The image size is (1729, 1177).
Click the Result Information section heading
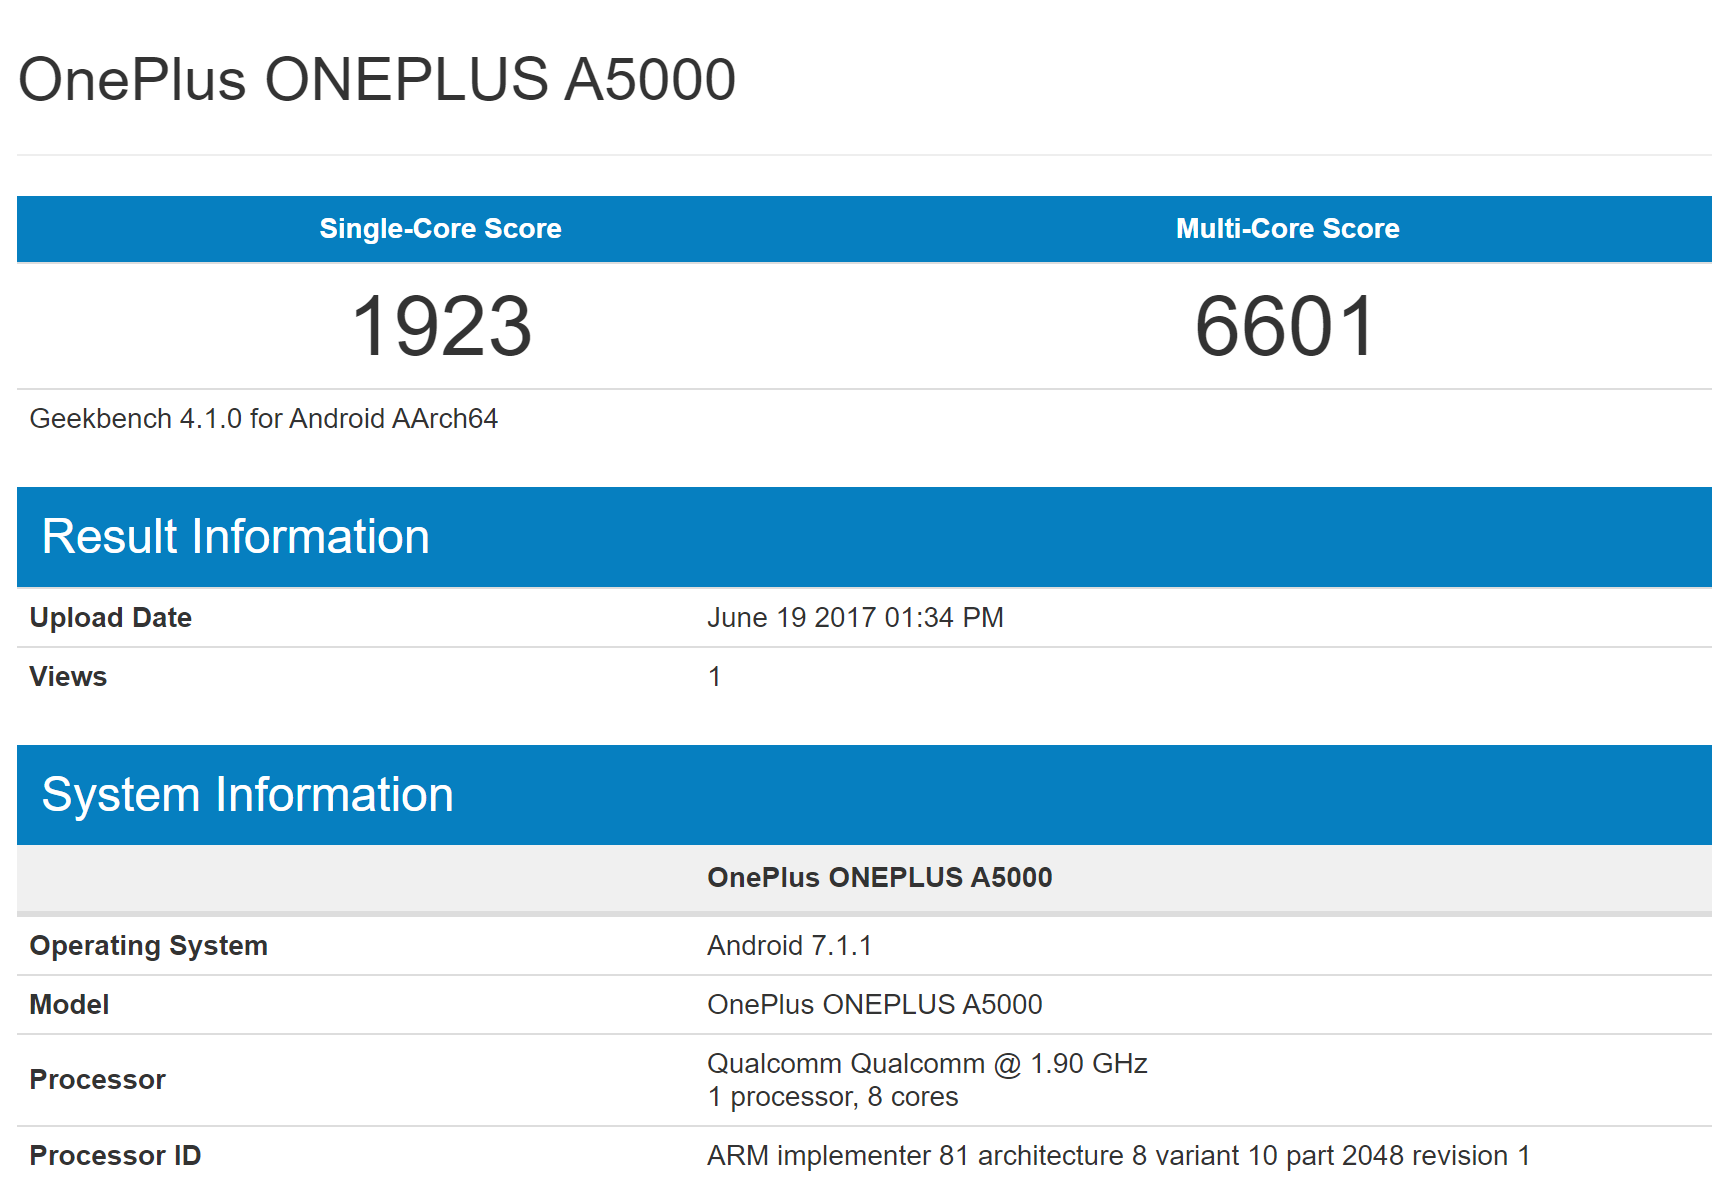236,537
